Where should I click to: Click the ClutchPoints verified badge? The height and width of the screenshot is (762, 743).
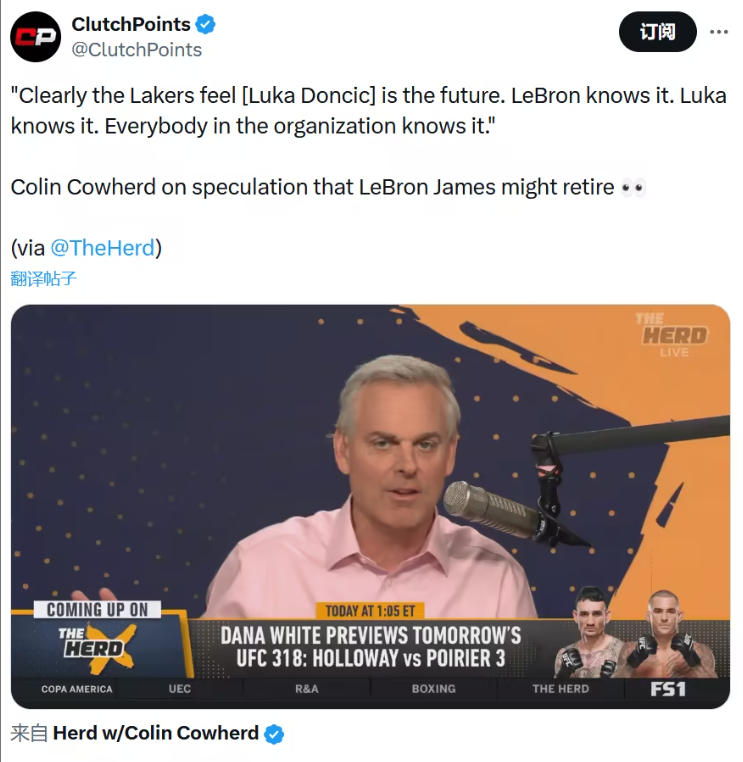pyautogui.click(x=206, y=24)
